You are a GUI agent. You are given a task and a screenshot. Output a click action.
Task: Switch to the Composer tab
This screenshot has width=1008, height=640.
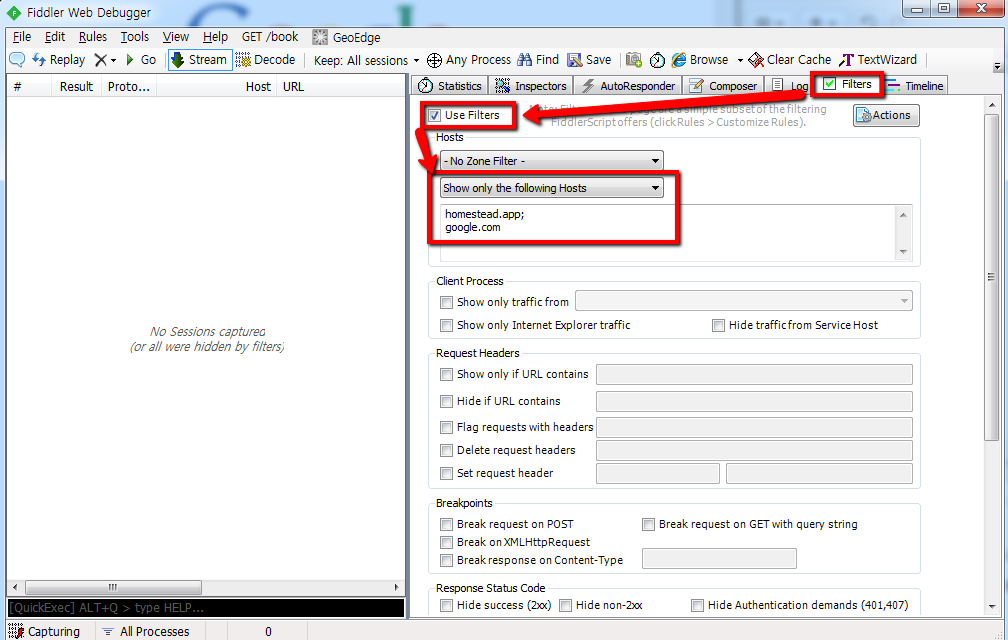tap(723, 85)
